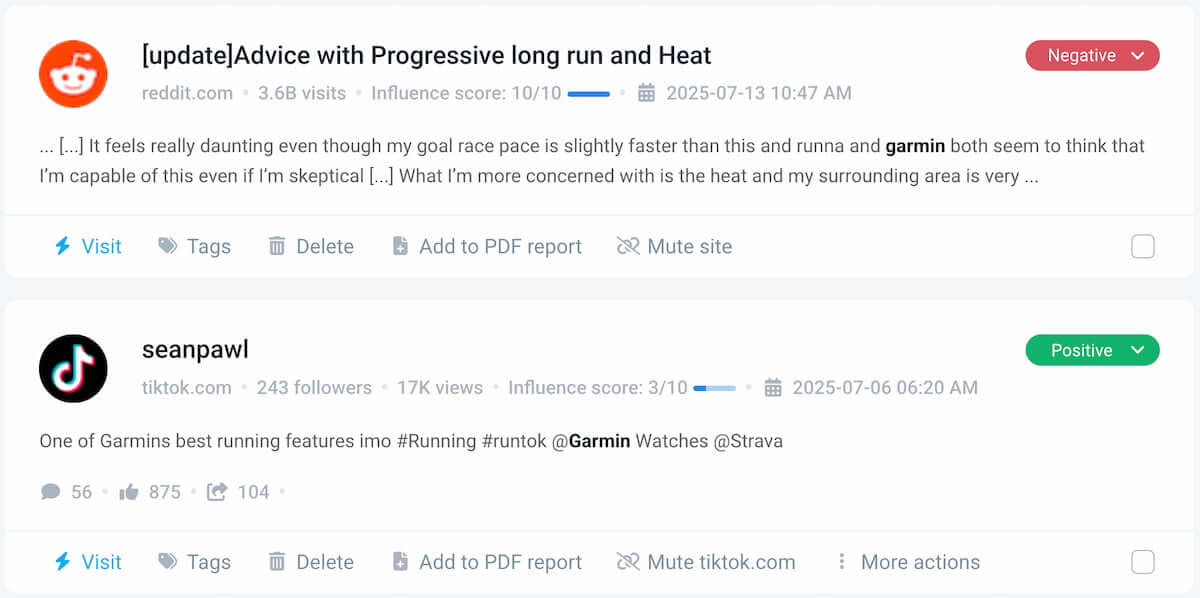Screen dimensions: 1200x598
Task: Click the thumbs-up likes icon showing 875
Action: tap(129, 492)
